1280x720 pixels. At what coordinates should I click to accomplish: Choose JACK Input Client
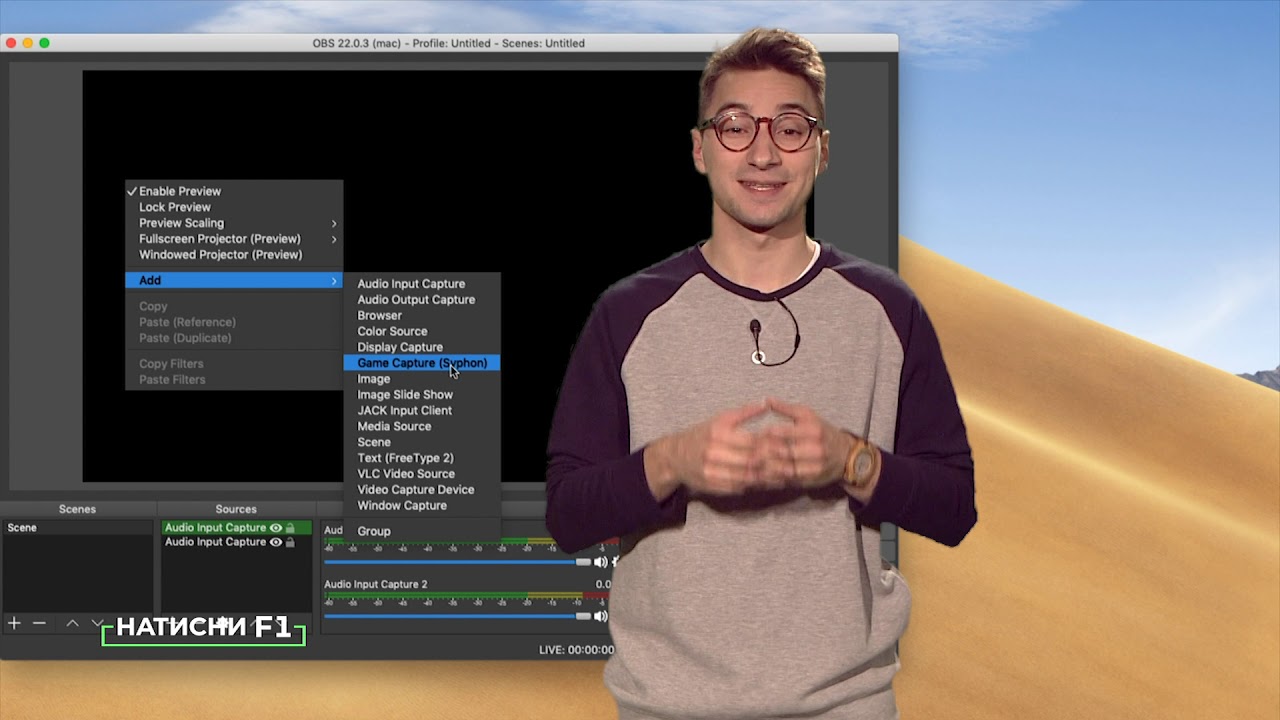422,411
